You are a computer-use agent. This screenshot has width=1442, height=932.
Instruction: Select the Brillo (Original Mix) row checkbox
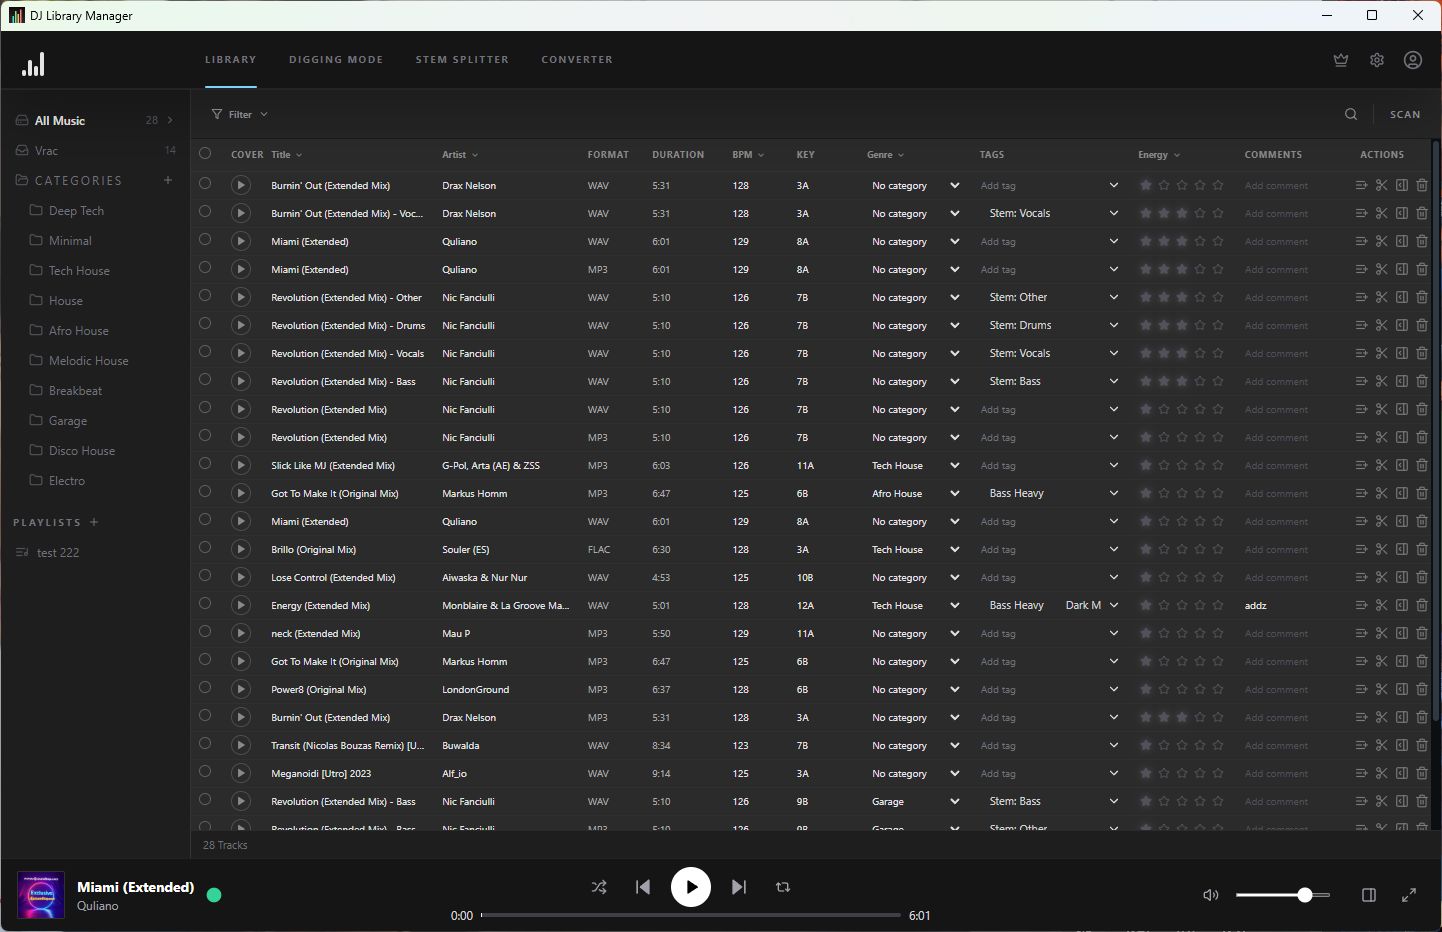pos(205,548)
